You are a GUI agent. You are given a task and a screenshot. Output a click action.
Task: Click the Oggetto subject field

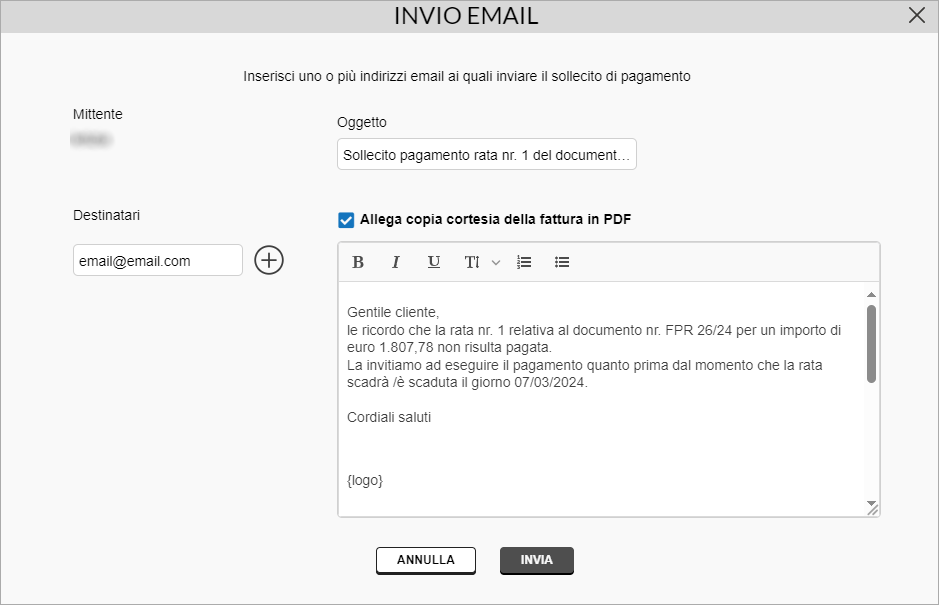coord(486,155)
